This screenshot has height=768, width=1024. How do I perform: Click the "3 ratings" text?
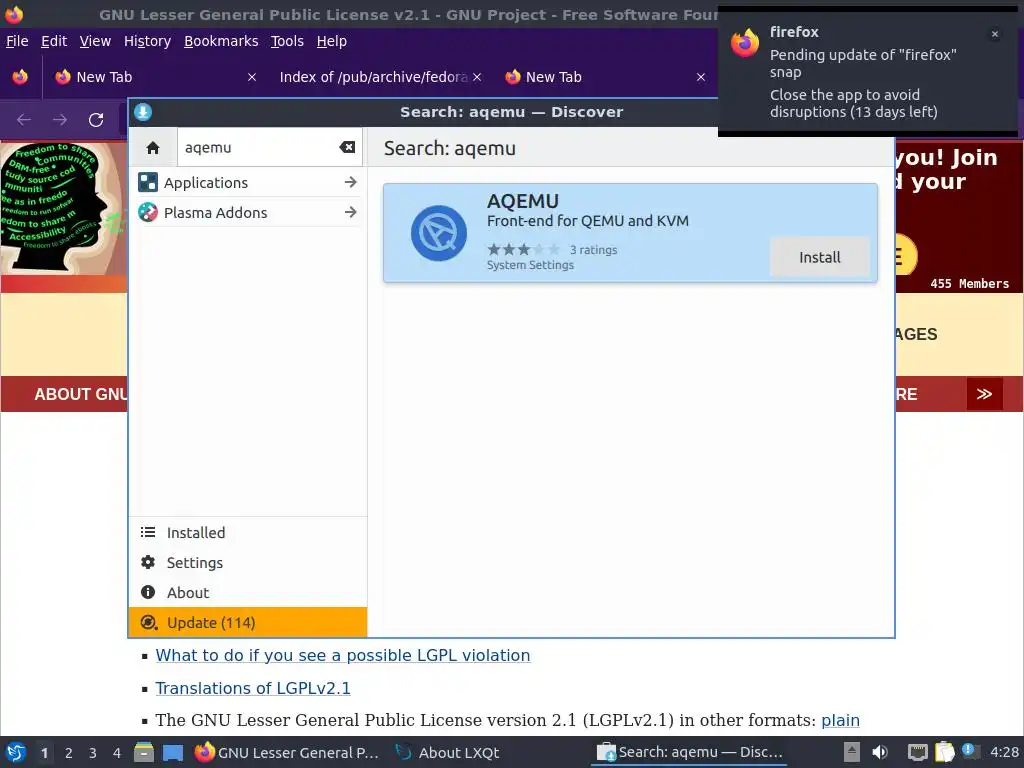click(593, 249)
